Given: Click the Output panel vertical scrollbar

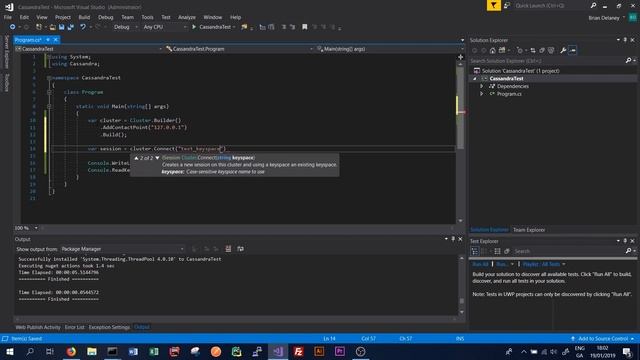Looking at the screenshot, I should pos(462,285).
